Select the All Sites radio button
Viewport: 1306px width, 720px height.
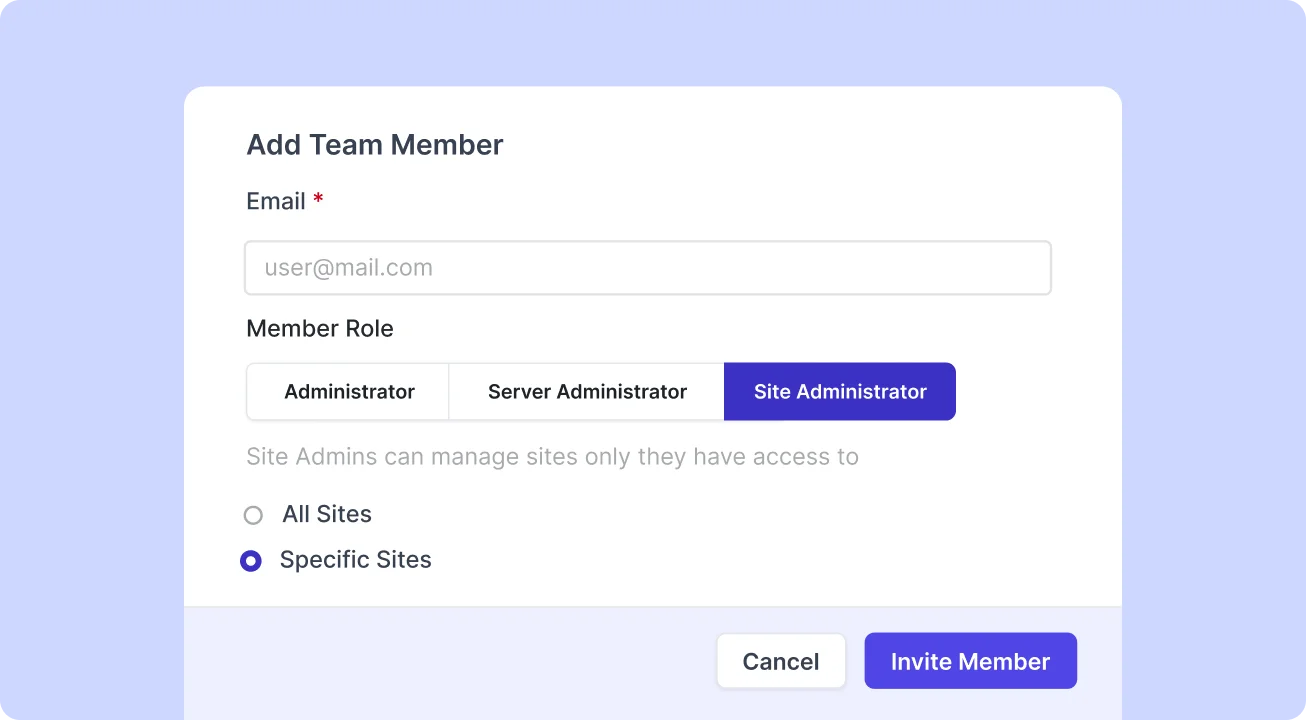click(253, 515)
